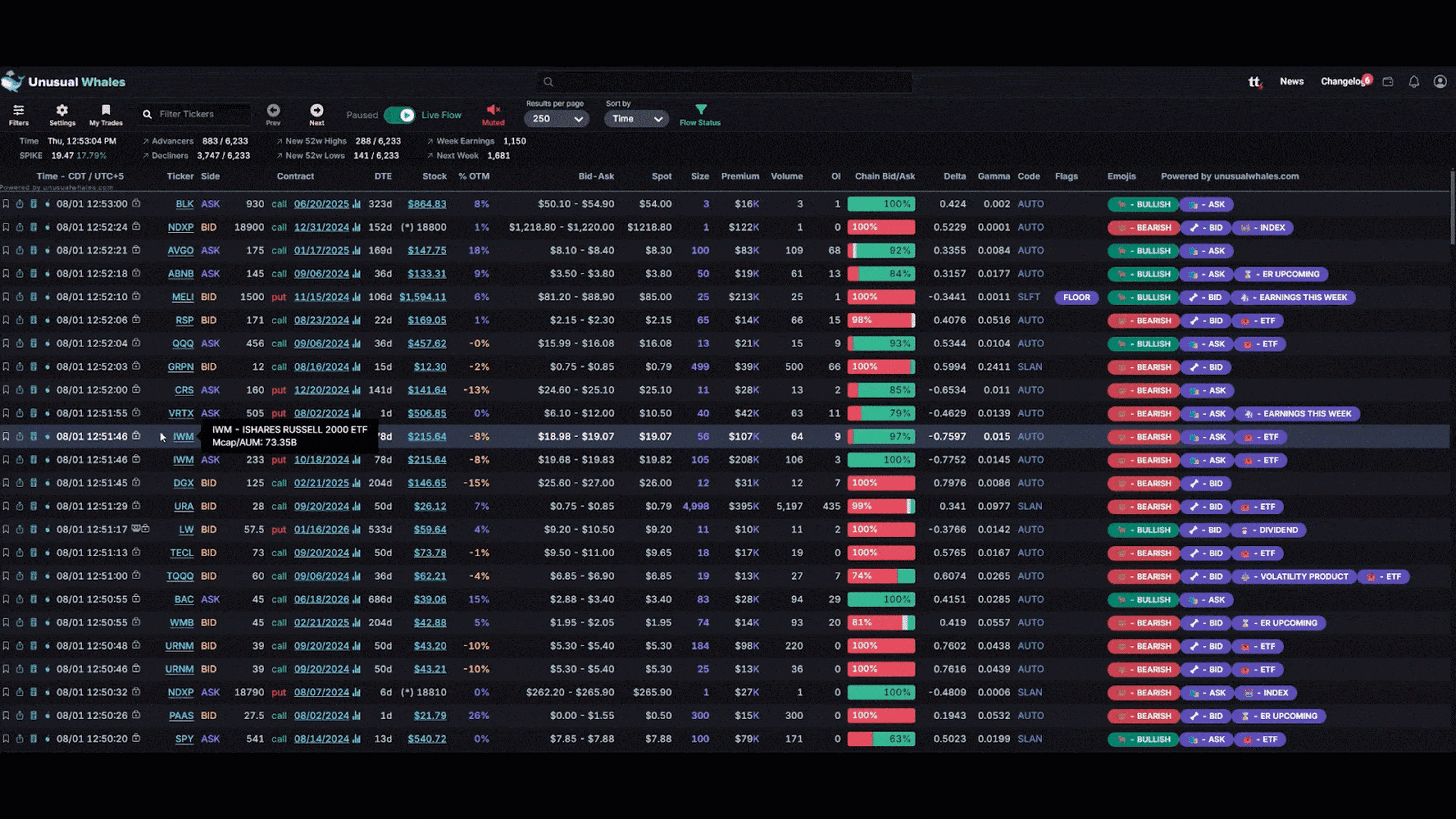The height and width of the screenshot is (819, 1456).
Task: Open the chart icon beside 06/20/2025 contract
Action: [x=357, y=204]
